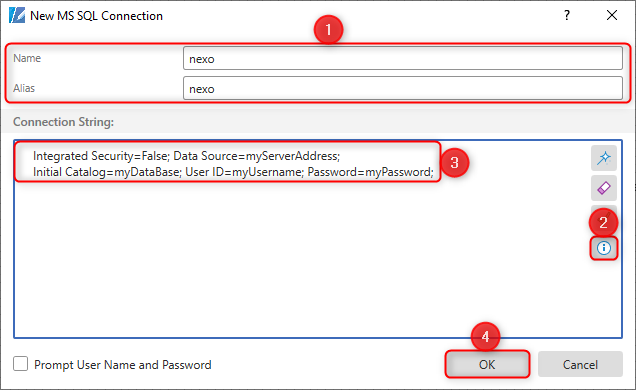Screen dimensions: 636x390
Task: Click the help question mark button
Action: coord(567,15)
